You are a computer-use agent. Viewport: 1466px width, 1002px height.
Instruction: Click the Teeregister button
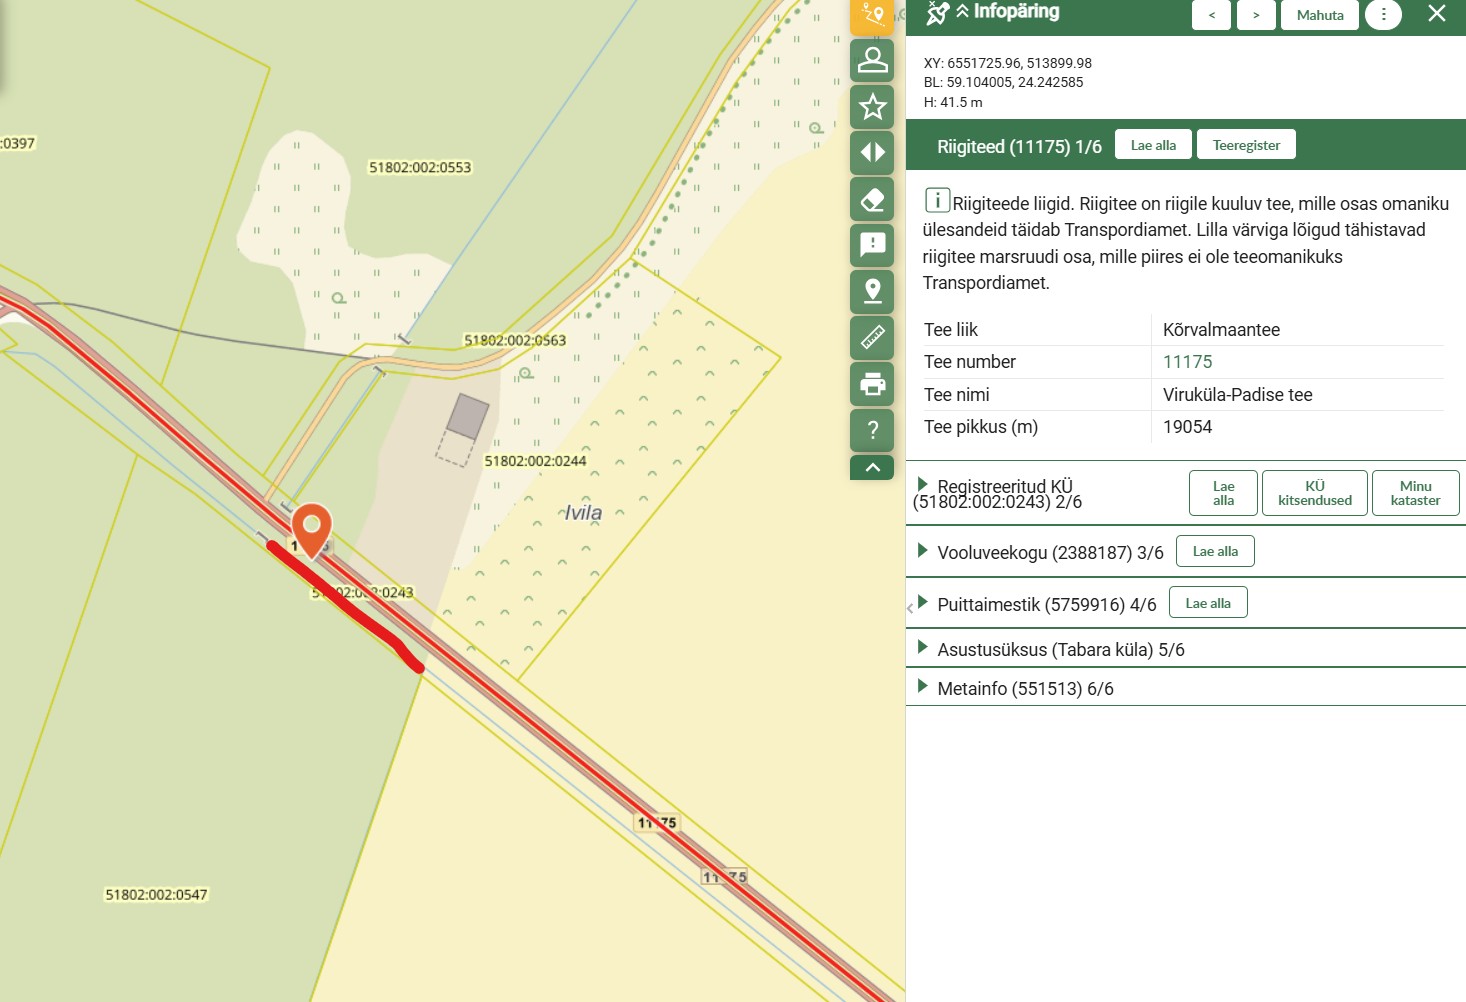[x=1246, y=145]
